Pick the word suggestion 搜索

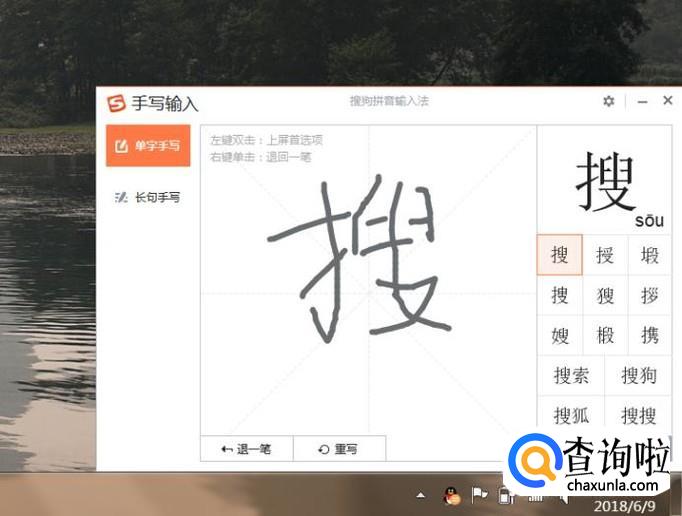tap(571, 375)
